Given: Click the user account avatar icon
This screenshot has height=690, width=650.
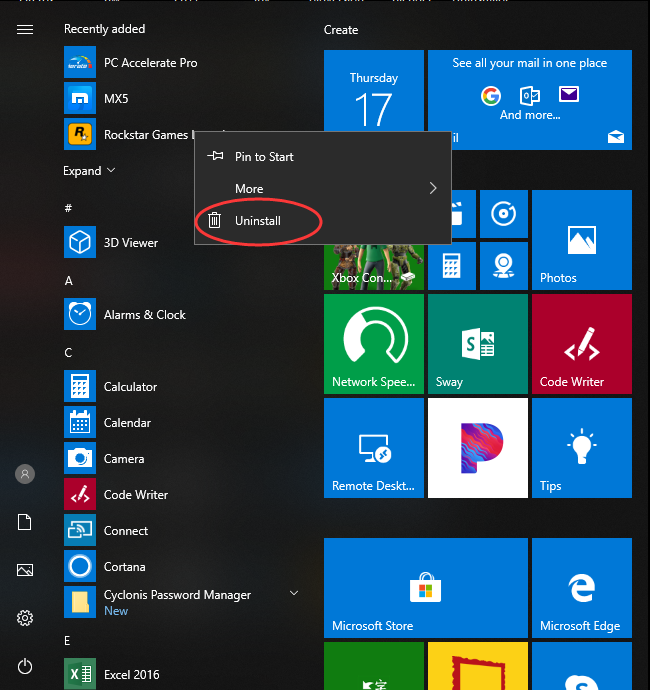Looking at the screenshot, I should (25, 474).
